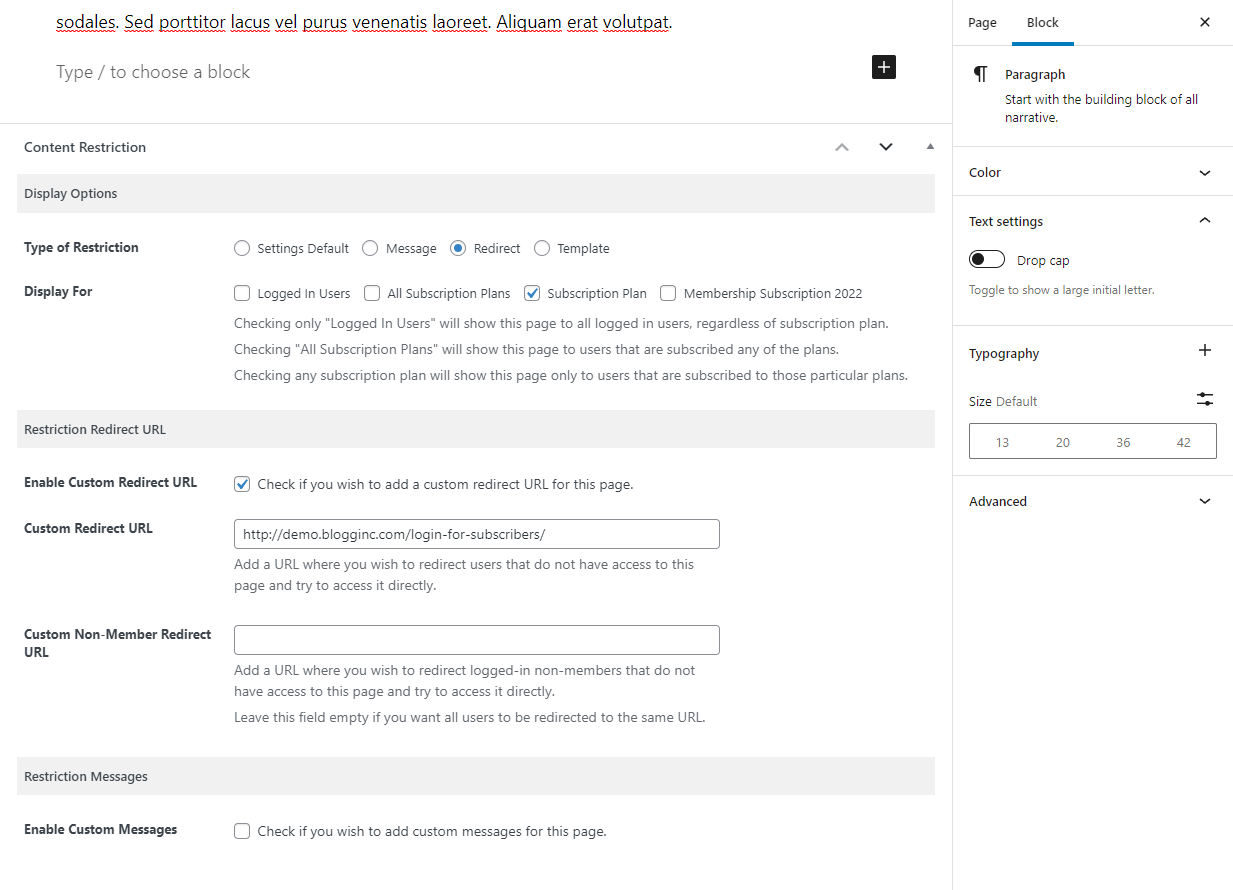Open Typography options with the plus icon
1233x890 pixels.
pos(1205,350)
